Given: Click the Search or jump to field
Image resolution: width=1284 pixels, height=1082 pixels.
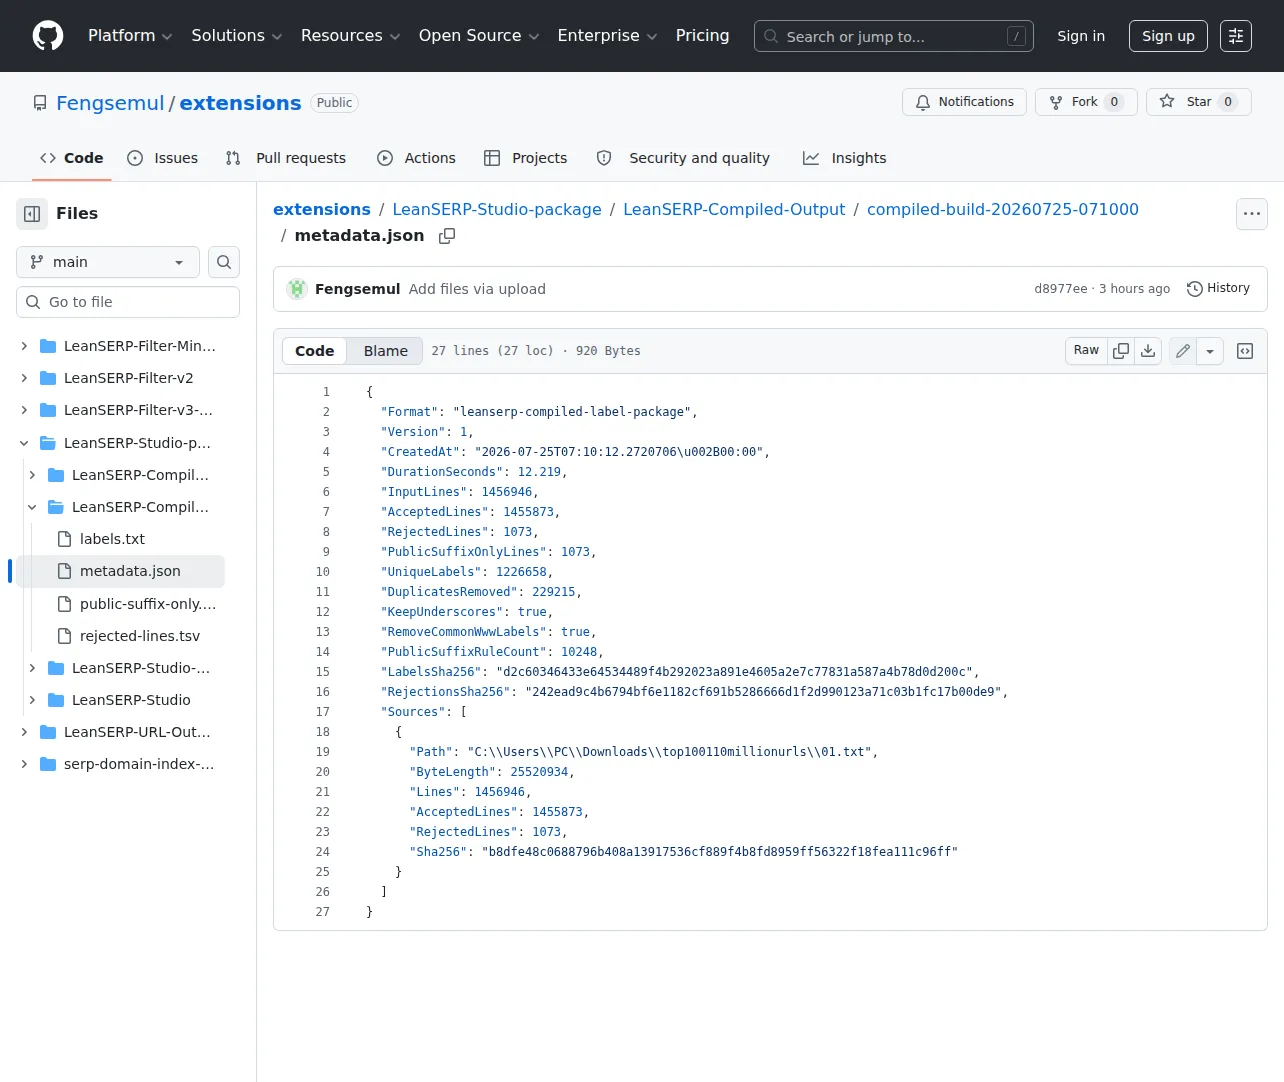Looking at the screenshot, I should 894,36.
